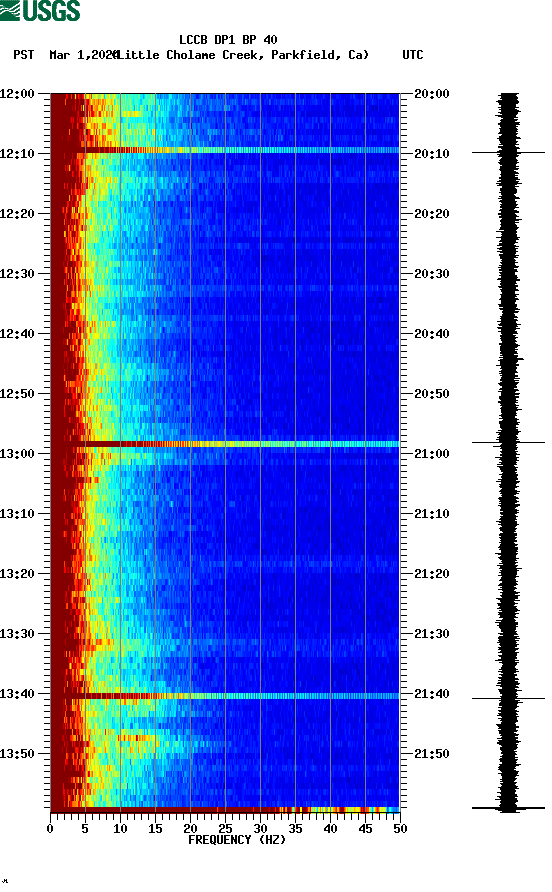Click the 10 Hz frequency axis label

click(x=120, y=829)
